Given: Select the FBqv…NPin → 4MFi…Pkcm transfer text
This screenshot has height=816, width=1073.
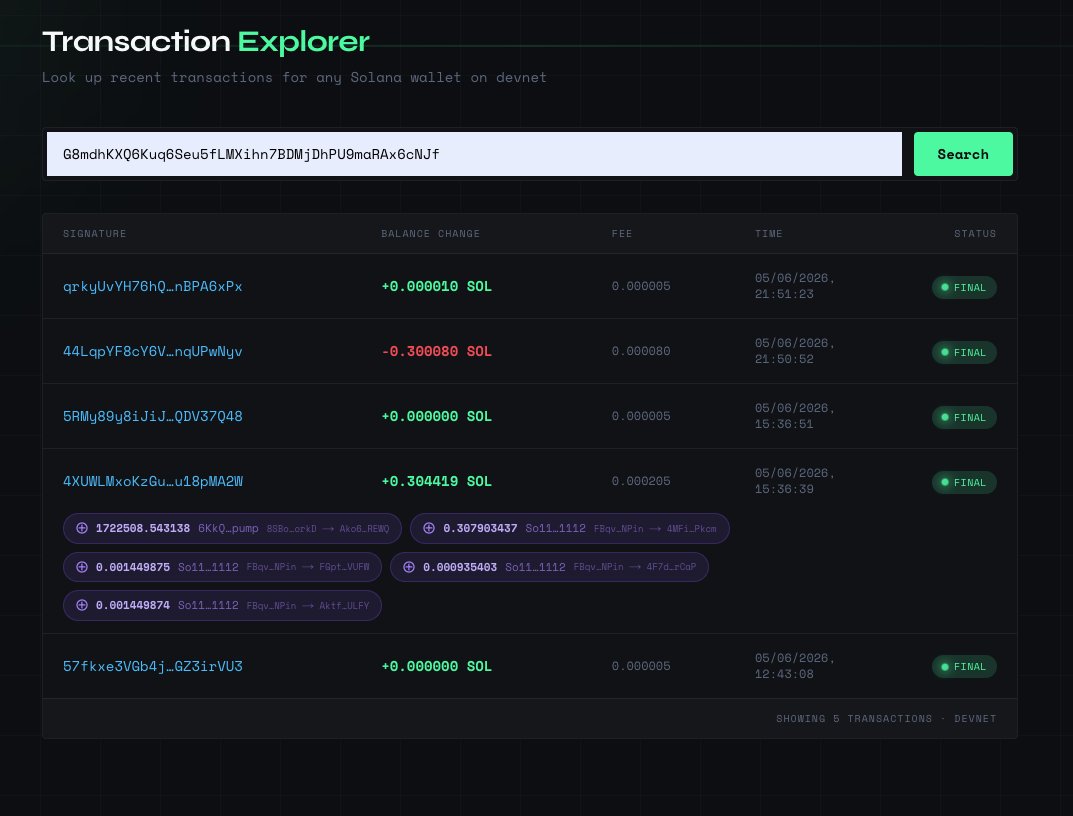Looking at the screenshot, I should click(655, 528).
